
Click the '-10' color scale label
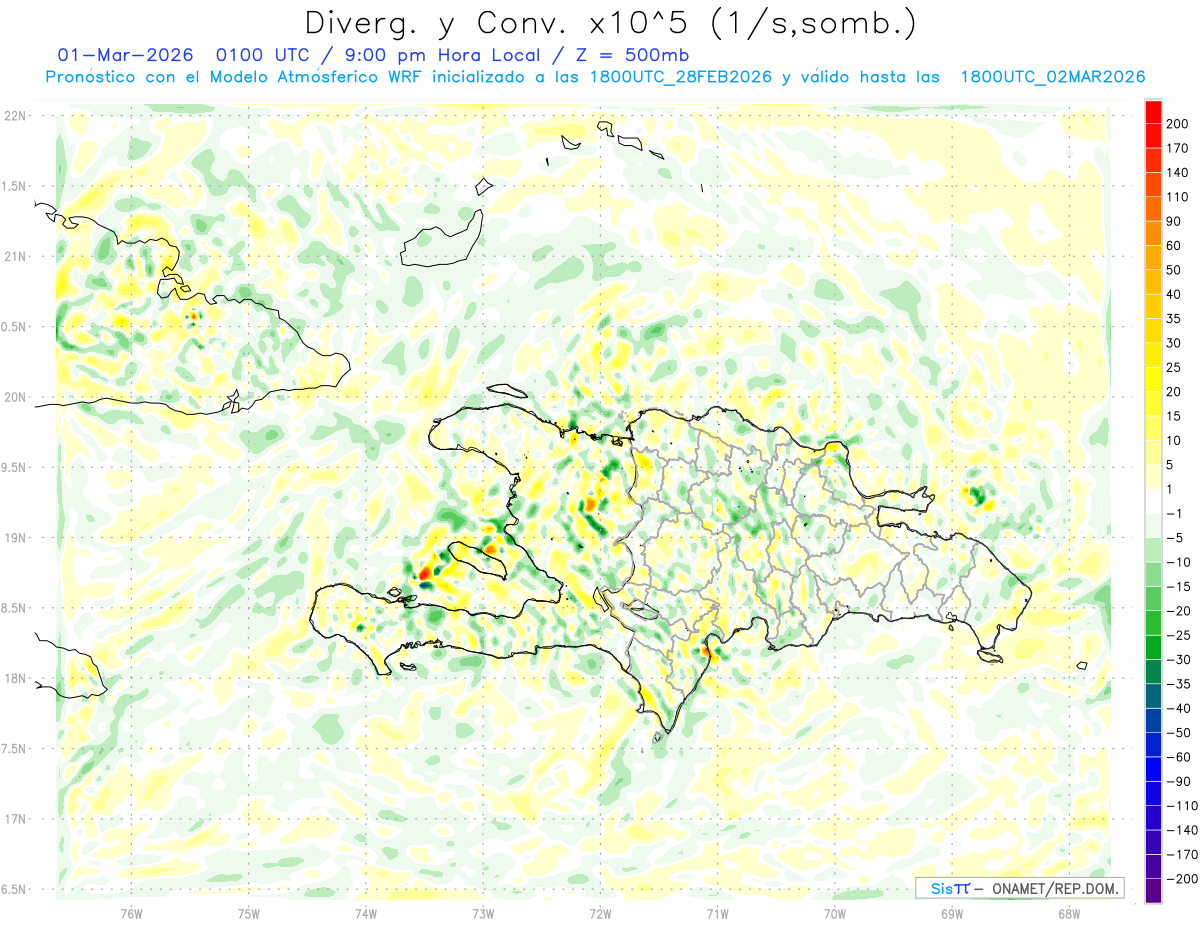[1178, 562]
